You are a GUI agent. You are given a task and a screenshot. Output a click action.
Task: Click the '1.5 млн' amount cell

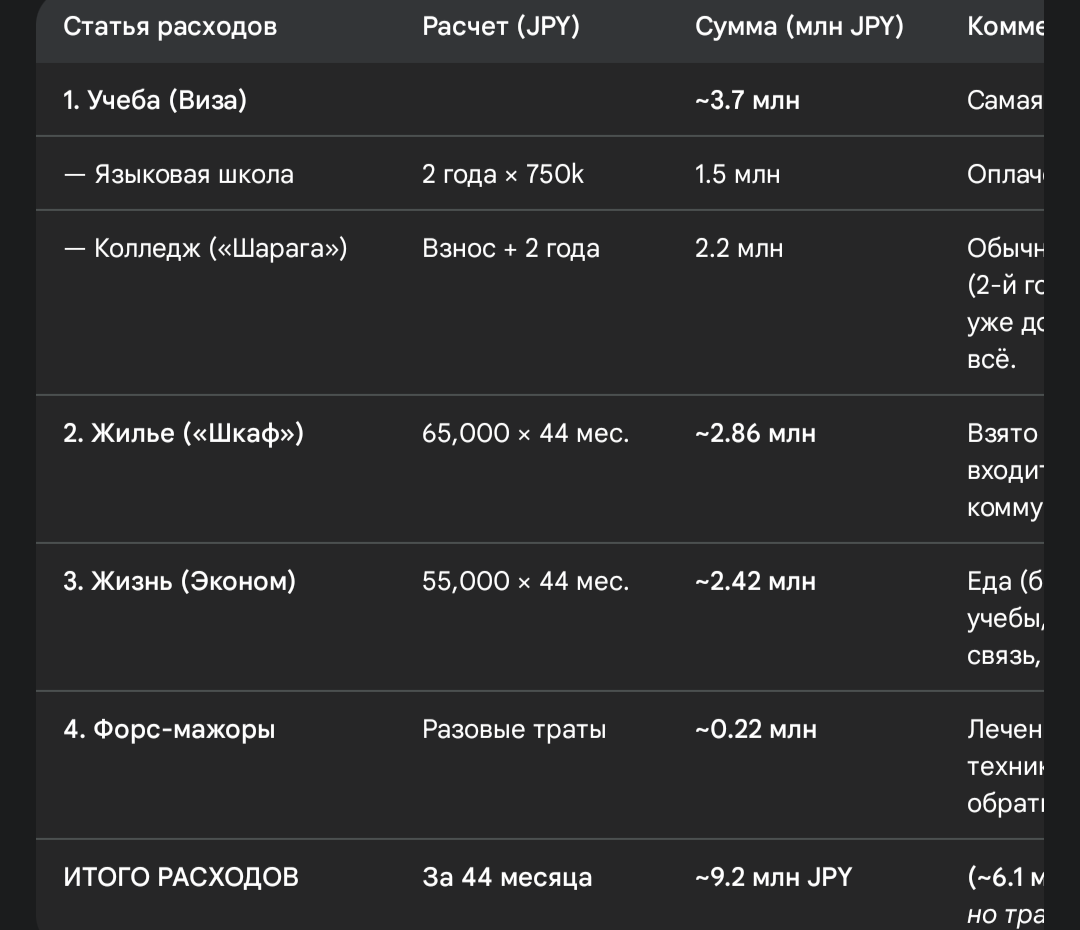click(x=738, y=174)
